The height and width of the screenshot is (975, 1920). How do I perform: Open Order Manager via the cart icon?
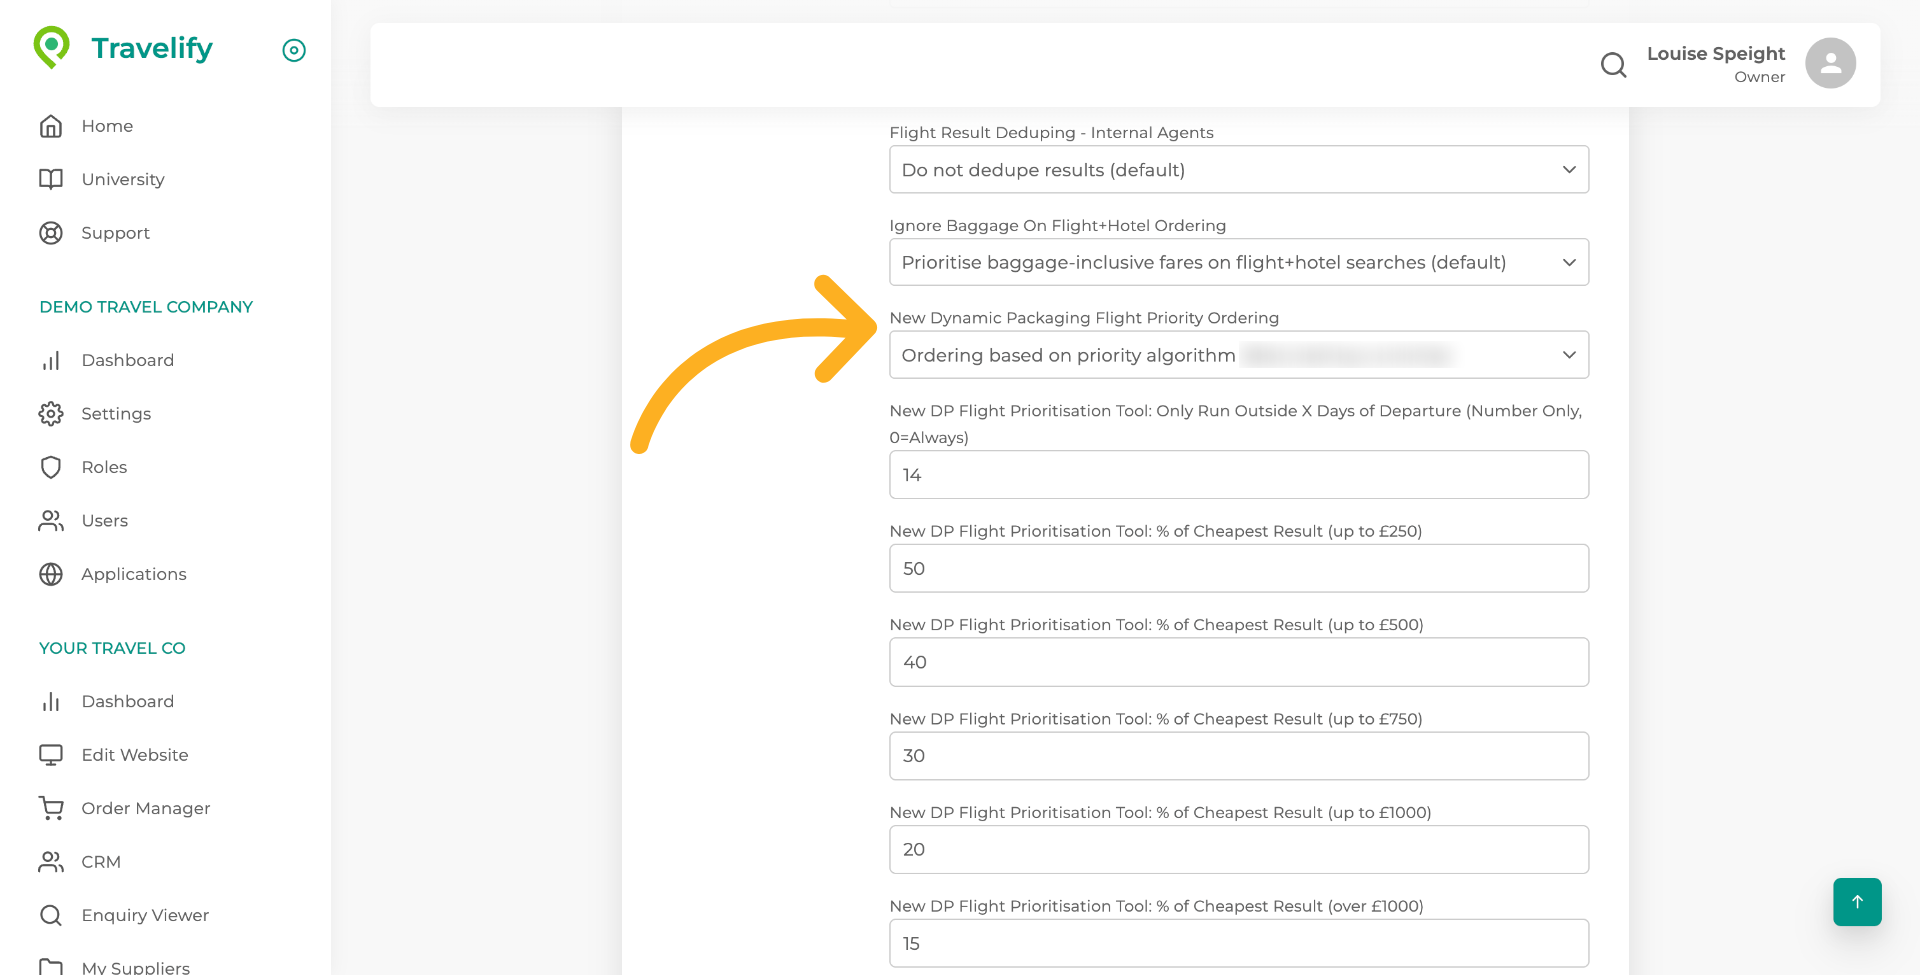51,808
